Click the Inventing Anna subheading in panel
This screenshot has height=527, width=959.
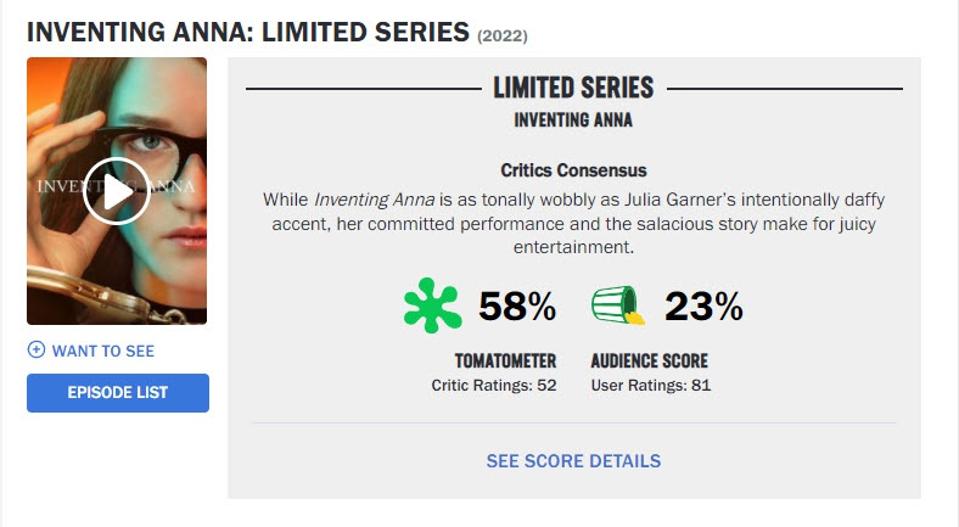click(x=573, y=120)
